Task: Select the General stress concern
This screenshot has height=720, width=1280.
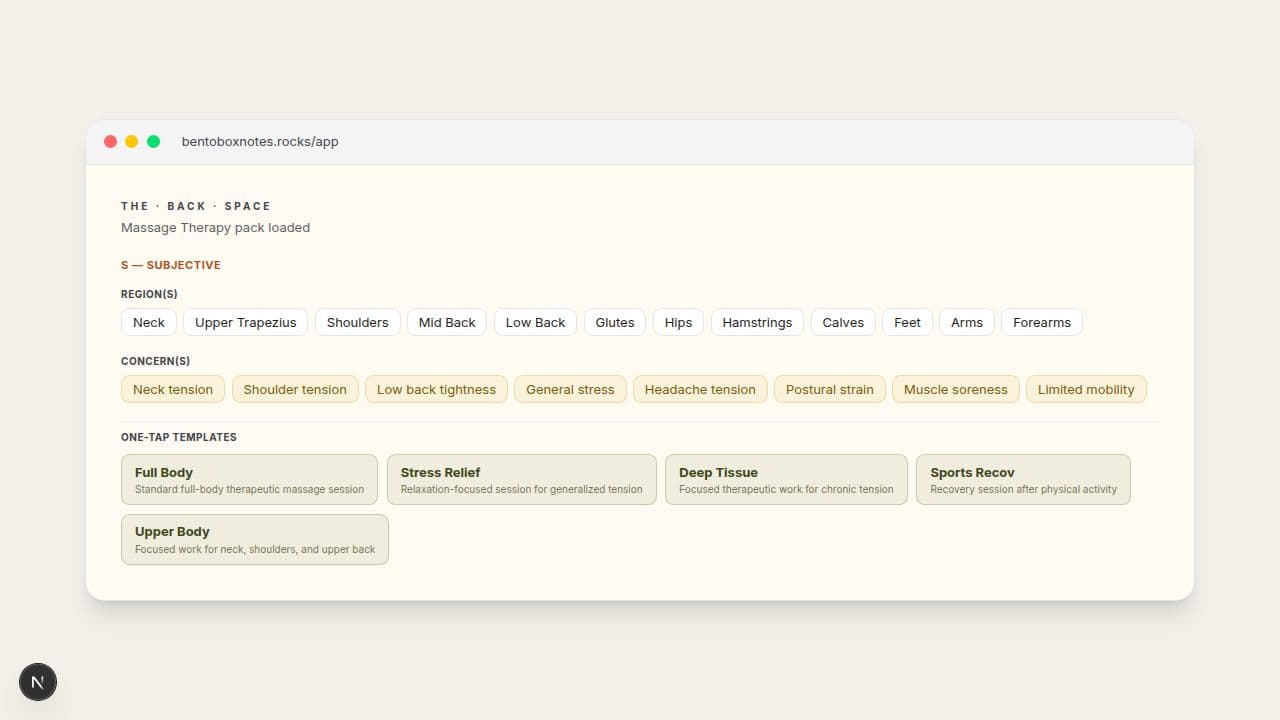Action: 571,389
